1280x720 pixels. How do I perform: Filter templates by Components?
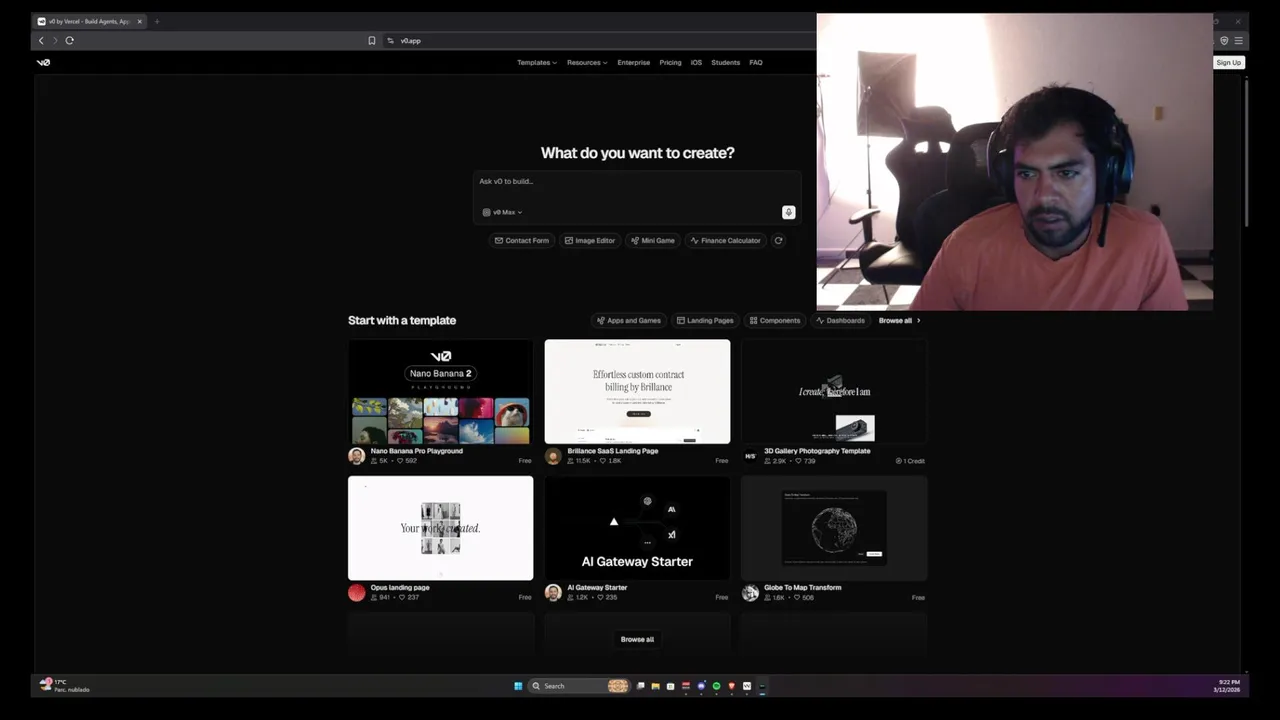[775, 320]
